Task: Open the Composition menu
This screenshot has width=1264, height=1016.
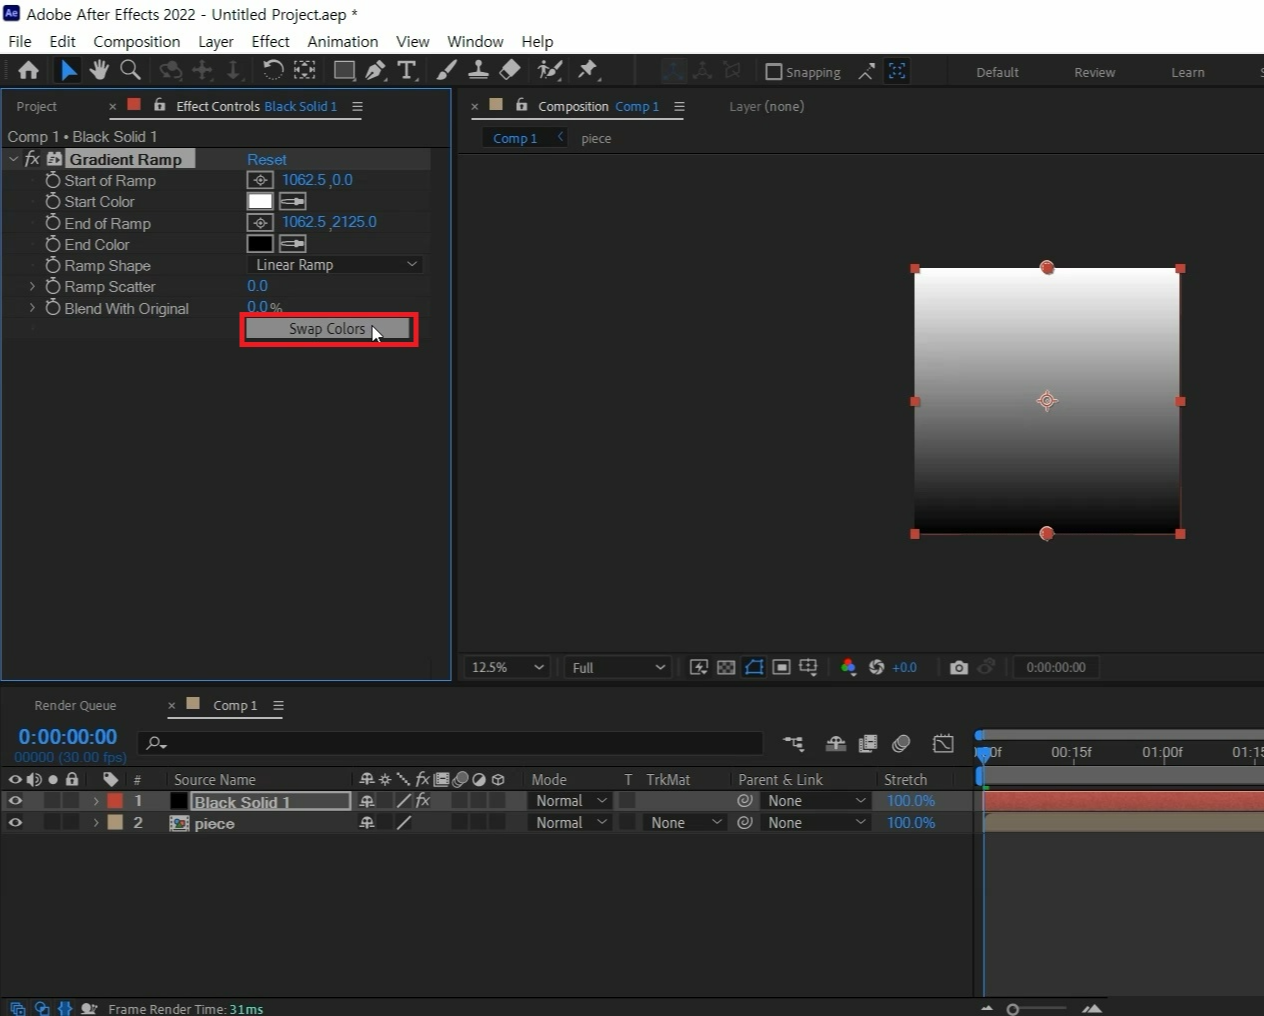Action: [x=137, y=41]
